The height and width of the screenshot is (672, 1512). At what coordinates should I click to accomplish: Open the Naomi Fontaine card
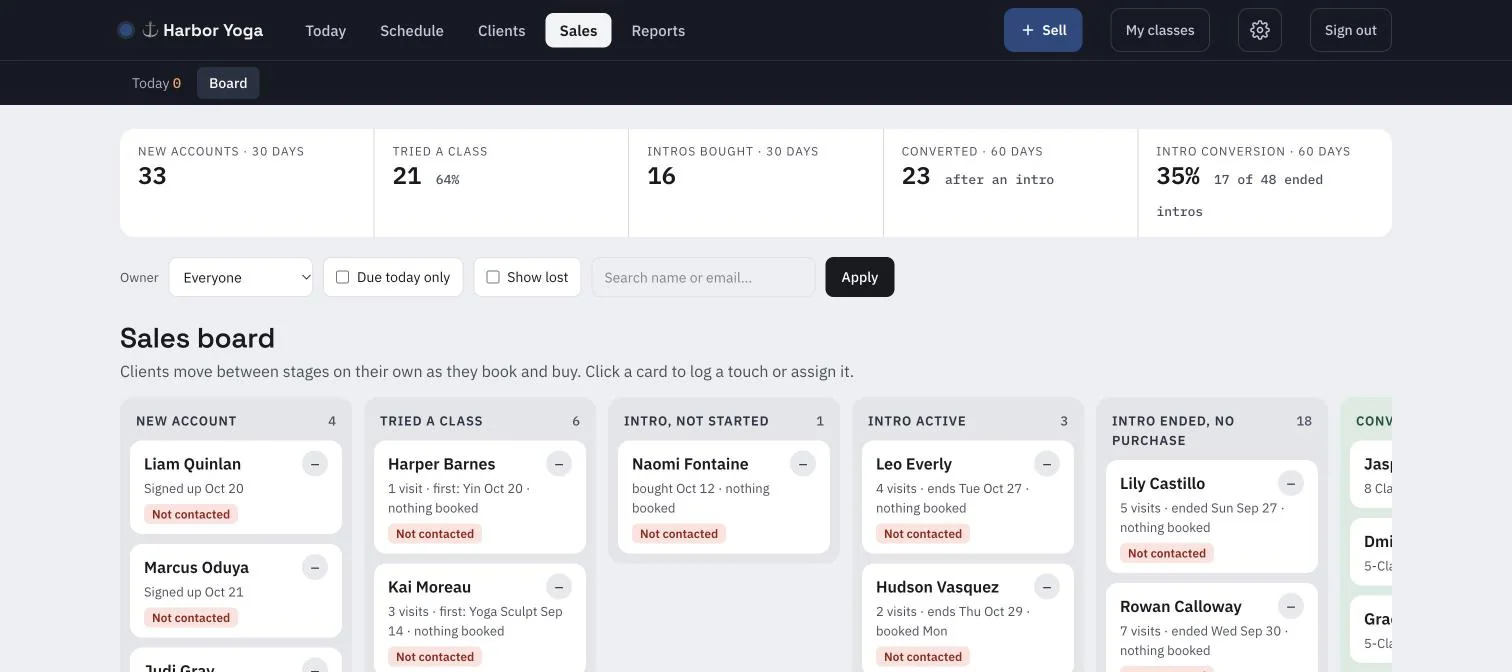click(x=724, y=497)
